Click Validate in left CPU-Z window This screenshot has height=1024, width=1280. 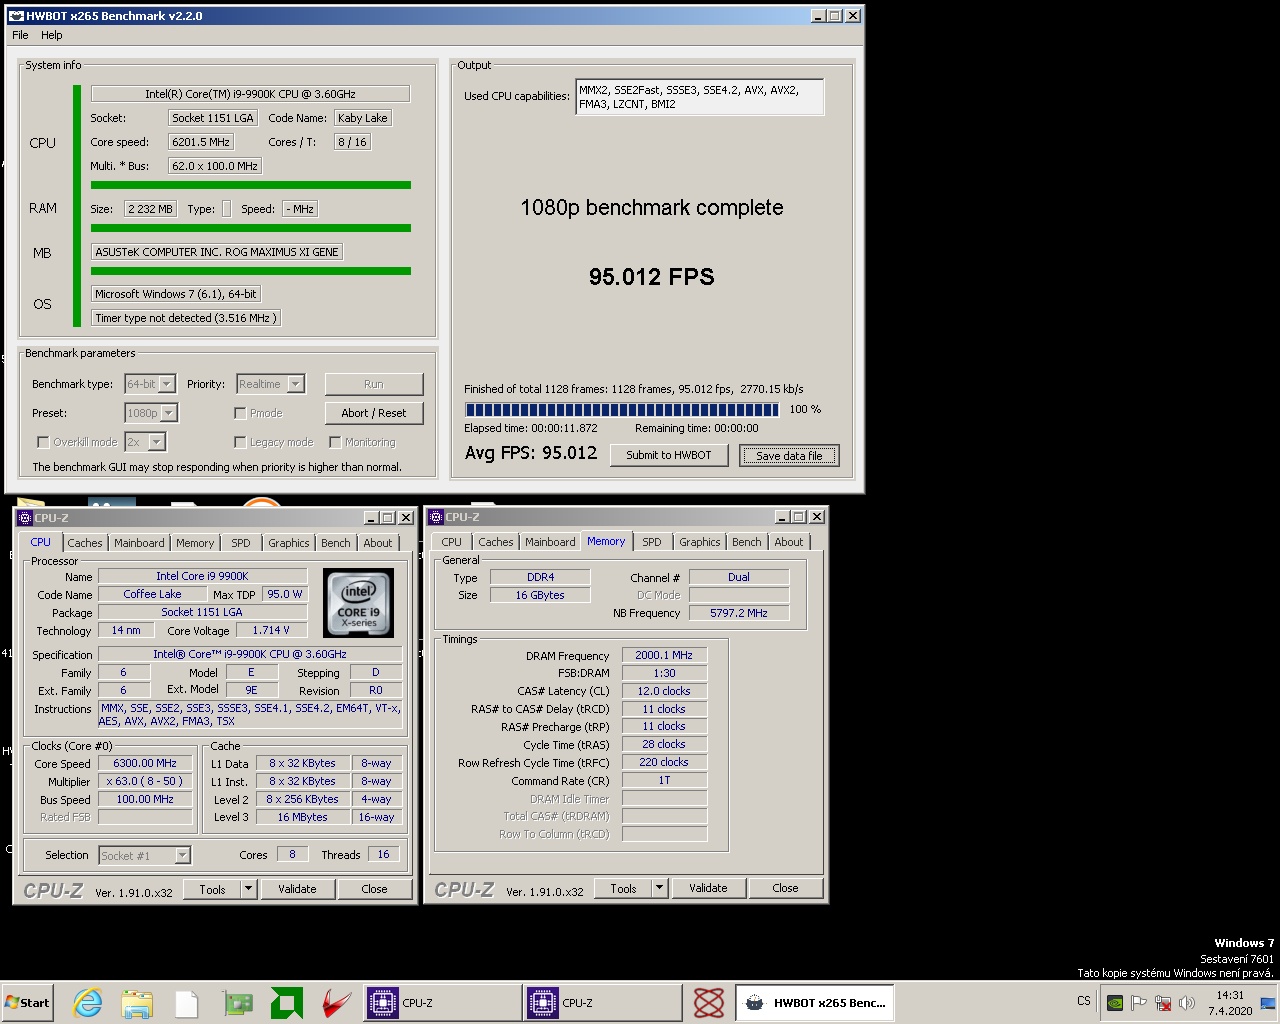coord(297,889)
